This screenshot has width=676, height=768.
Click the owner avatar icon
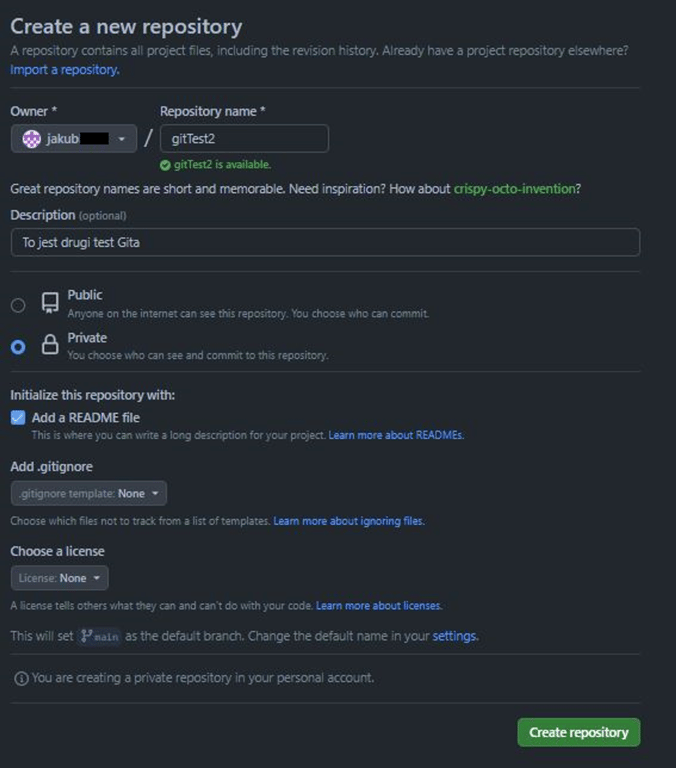click(x=31, y=139)
